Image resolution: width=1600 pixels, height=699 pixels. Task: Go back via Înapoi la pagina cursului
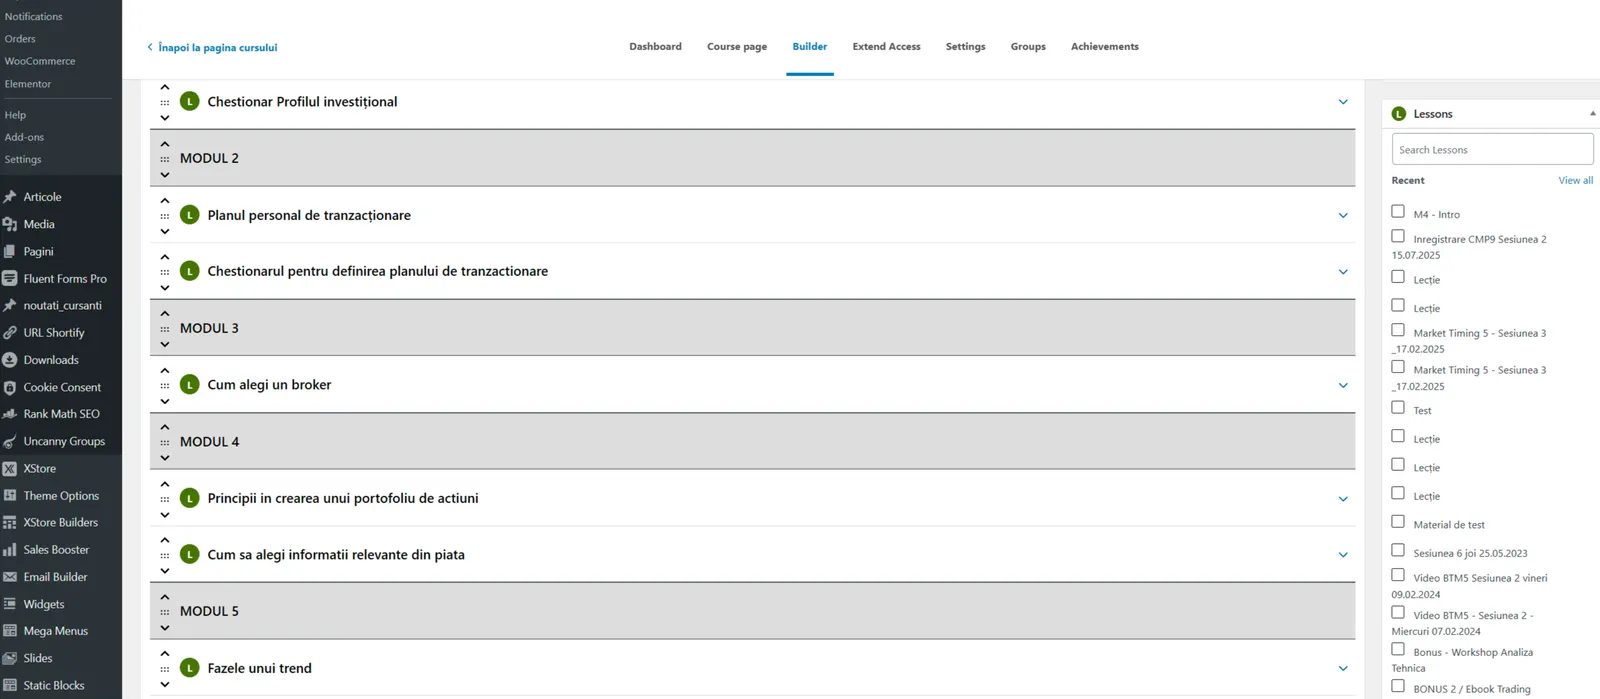pyautogui.click(x=212, y=47)
